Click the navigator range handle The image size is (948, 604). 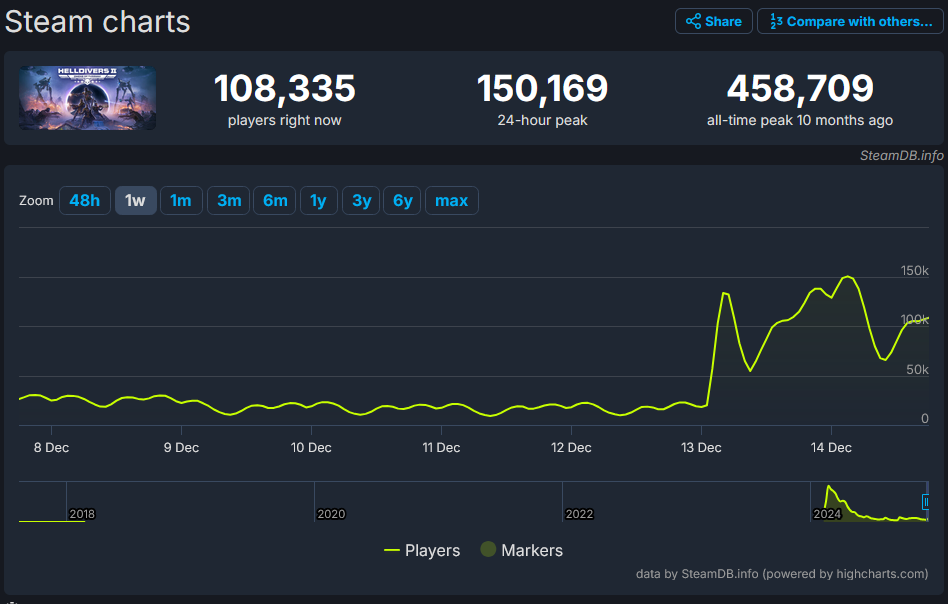[x=925, y=502]
